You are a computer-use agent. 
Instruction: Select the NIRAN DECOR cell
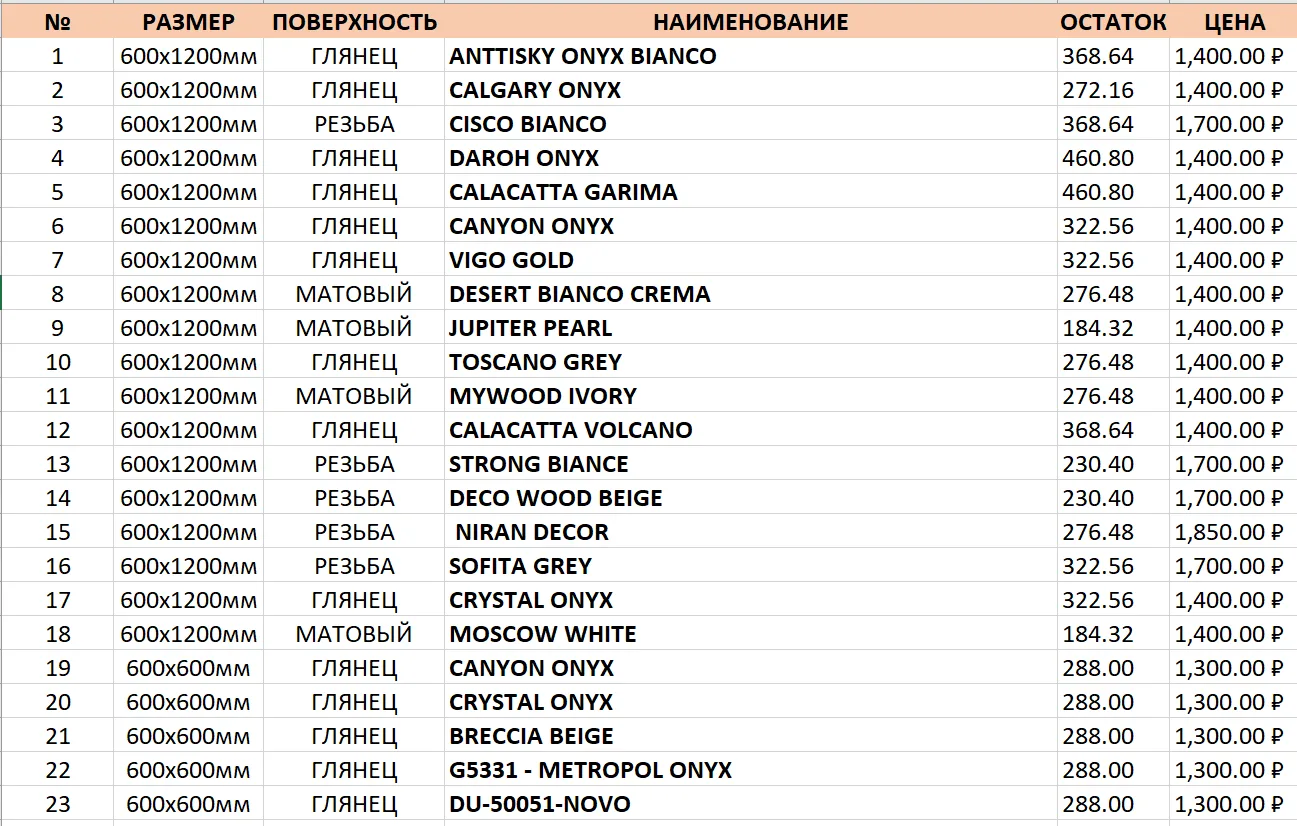click(x=750, y=532)
